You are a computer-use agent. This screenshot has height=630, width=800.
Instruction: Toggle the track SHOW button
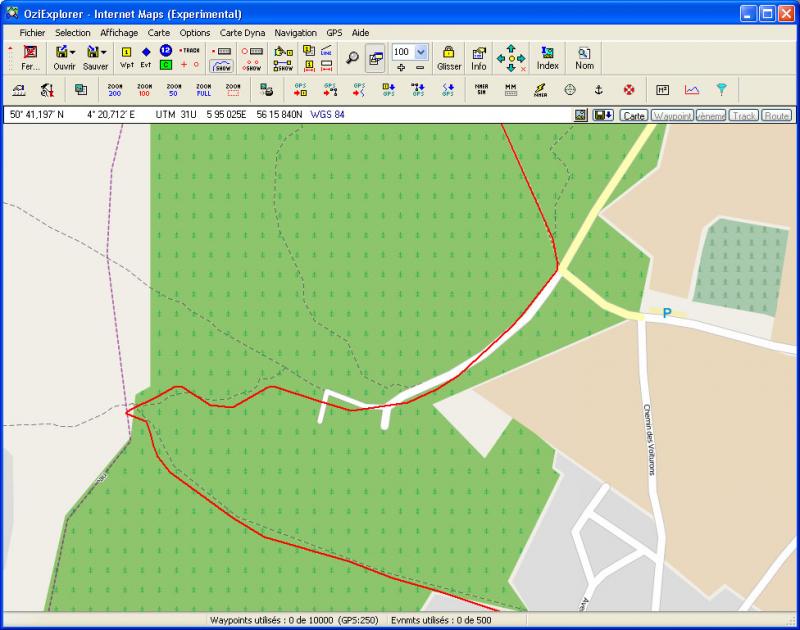pyautogui.click(x=222, y=66)
